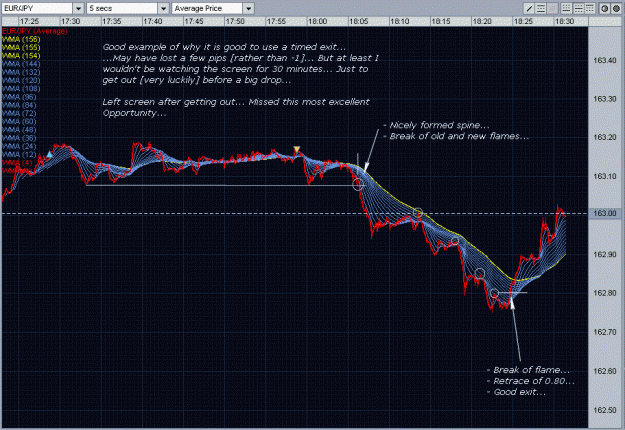Viewport: 625px width, 430px height.
Task: Click the orange triangle marker on the chart
Action: coord(297,149)
